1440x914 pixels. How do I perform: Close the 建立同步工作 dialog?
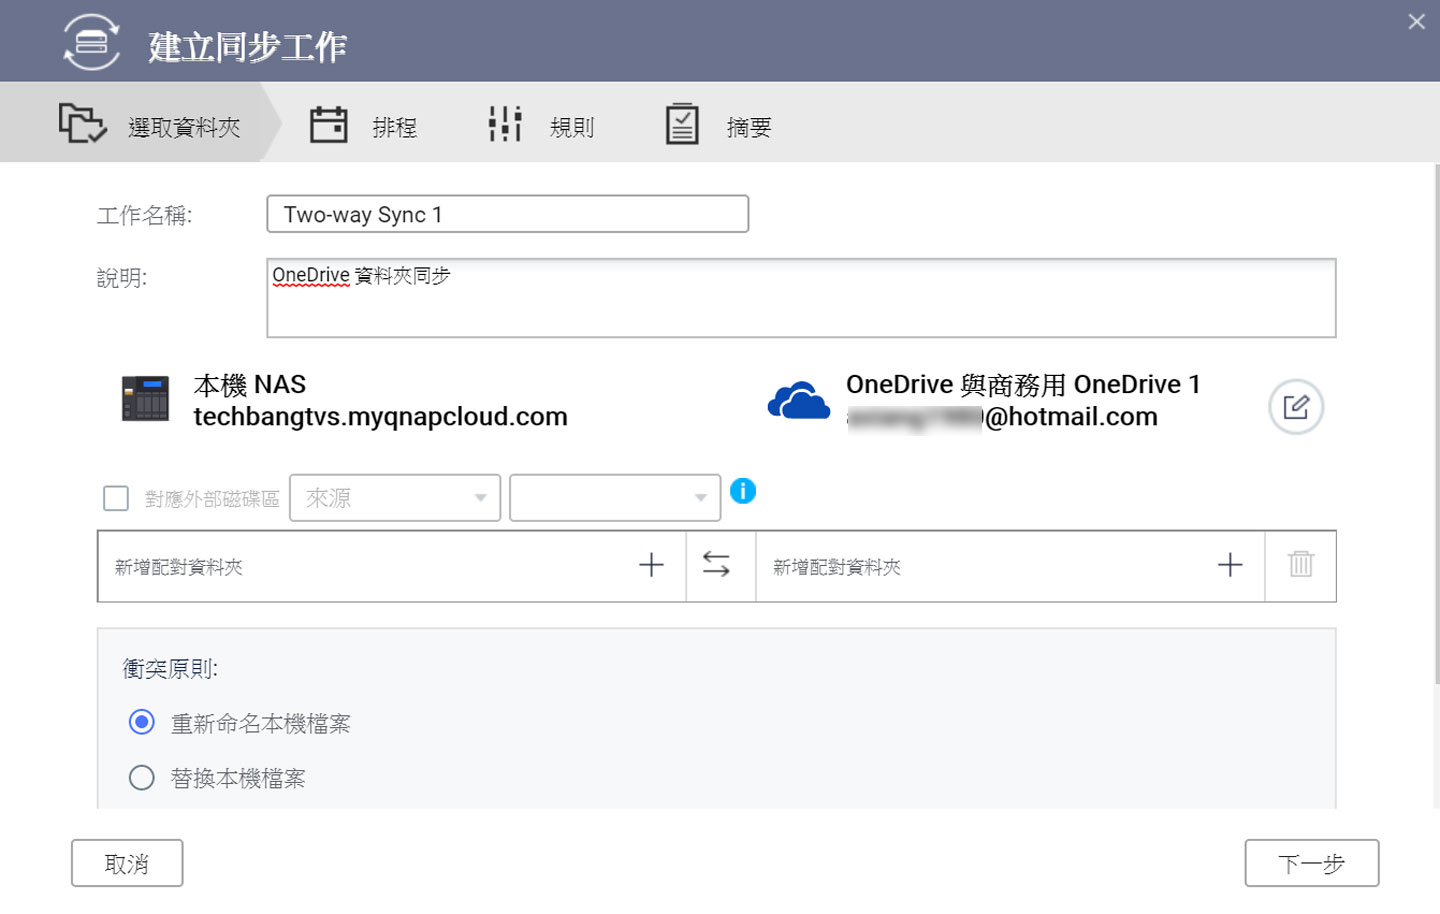point(1416,21)
